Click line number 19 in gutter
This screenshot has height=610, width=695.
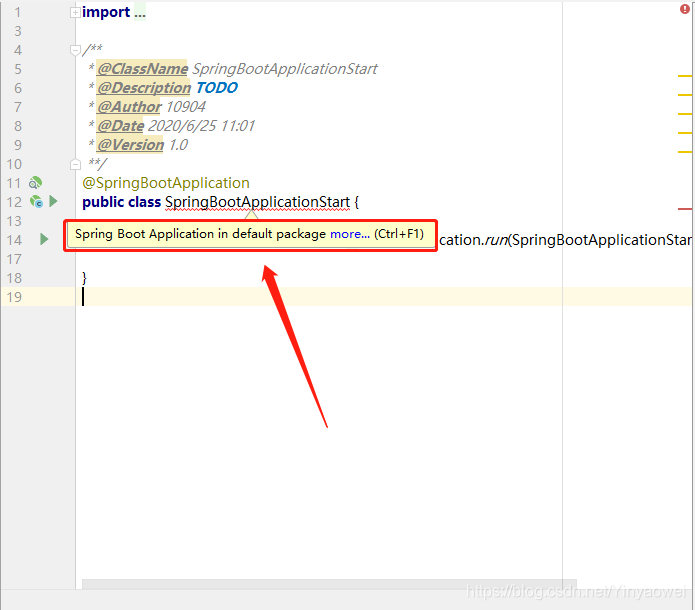click(14, 297)
